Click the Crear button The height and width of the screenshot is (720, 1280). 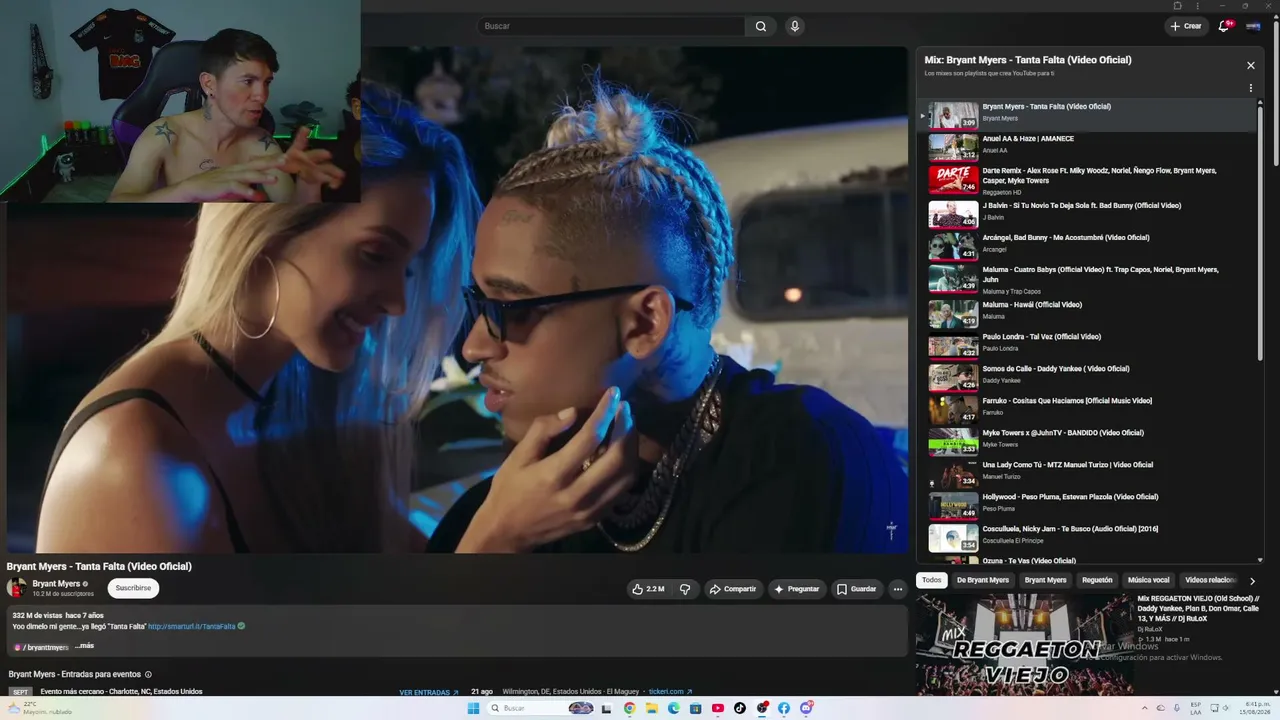click(1187, 26)
